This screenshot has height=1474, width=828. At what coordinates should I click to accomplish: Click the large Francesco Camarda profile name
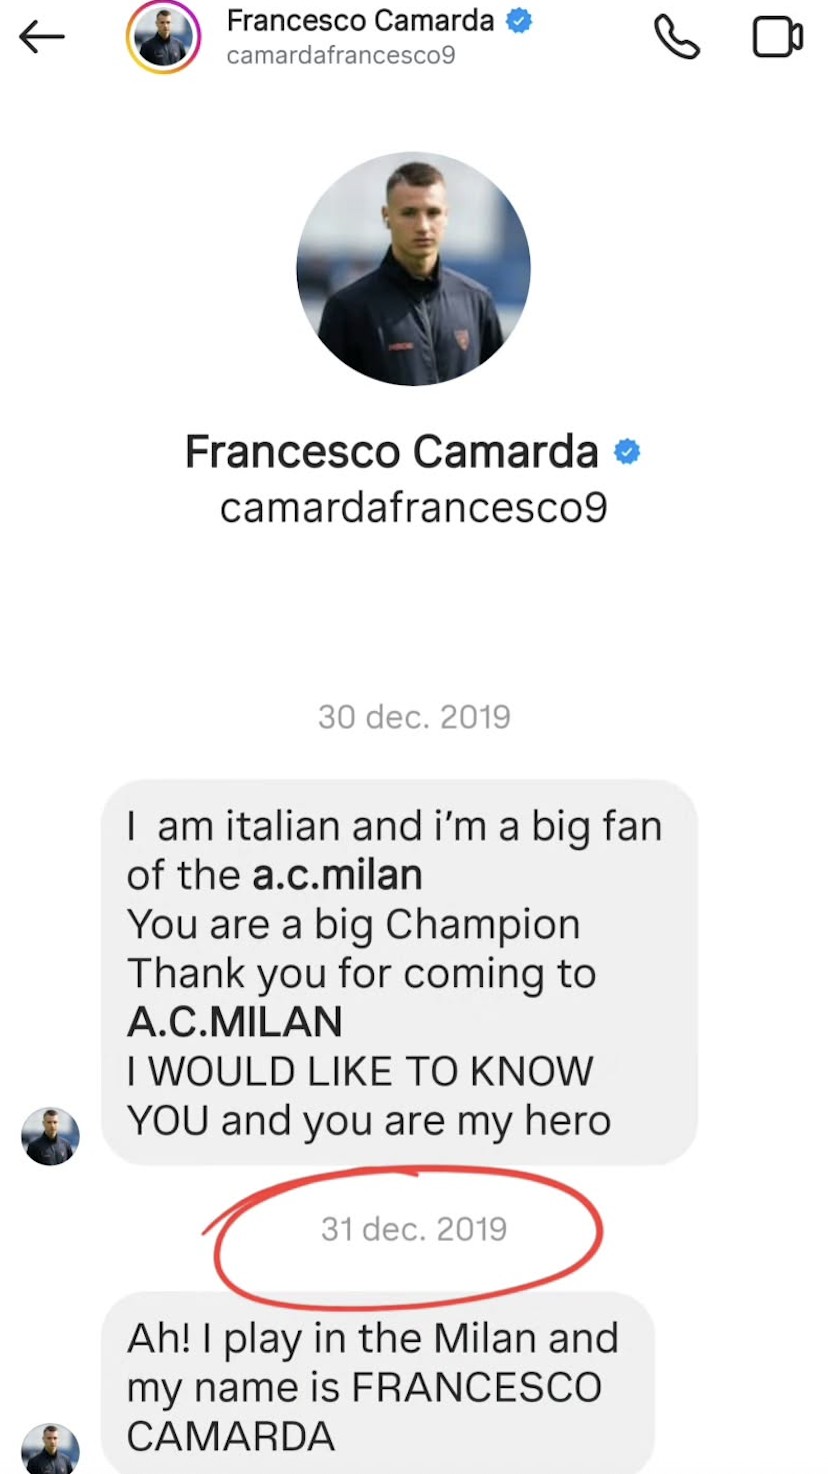391,452
